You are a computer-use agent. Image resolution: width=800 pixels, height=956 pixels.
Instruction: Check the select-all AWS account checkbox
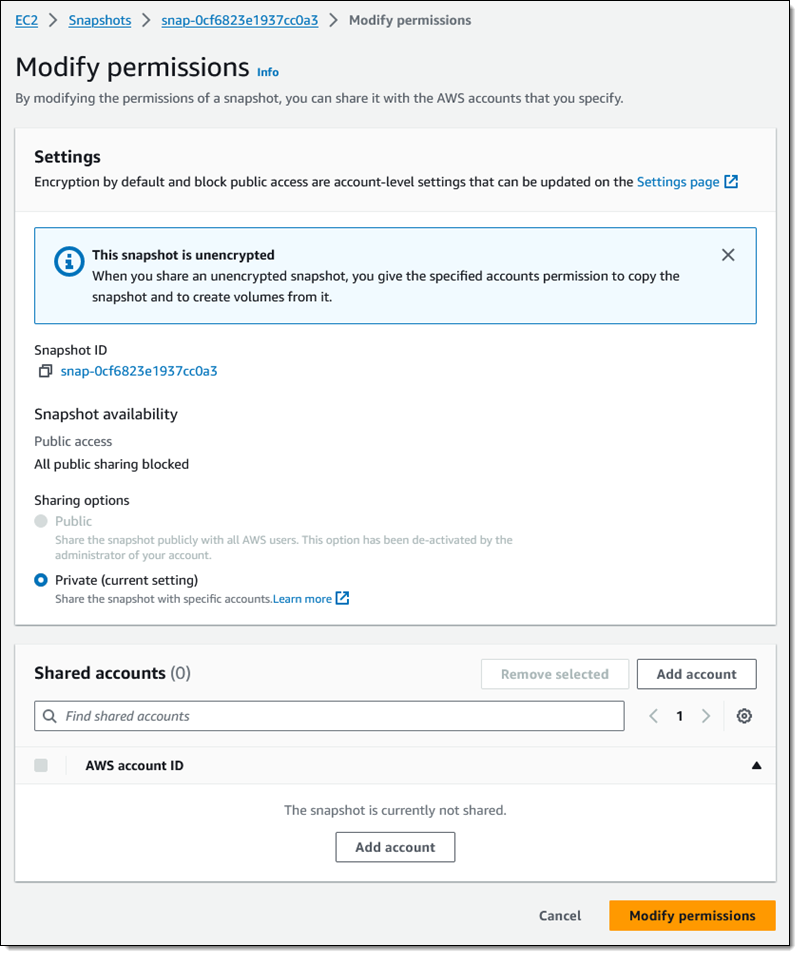(x=41, y=765)
